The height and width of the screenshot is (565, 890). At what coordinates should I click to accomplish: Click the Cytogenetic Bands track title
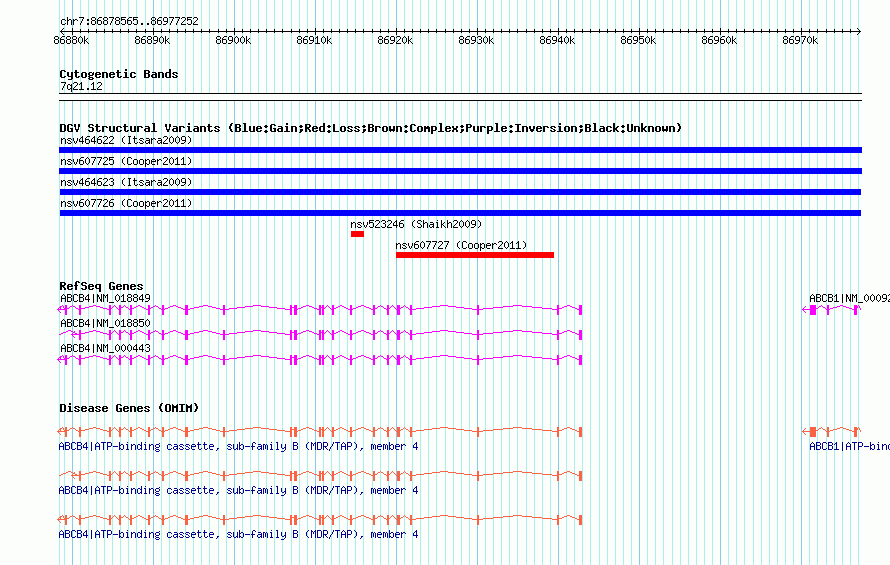[x=119, y=74]
